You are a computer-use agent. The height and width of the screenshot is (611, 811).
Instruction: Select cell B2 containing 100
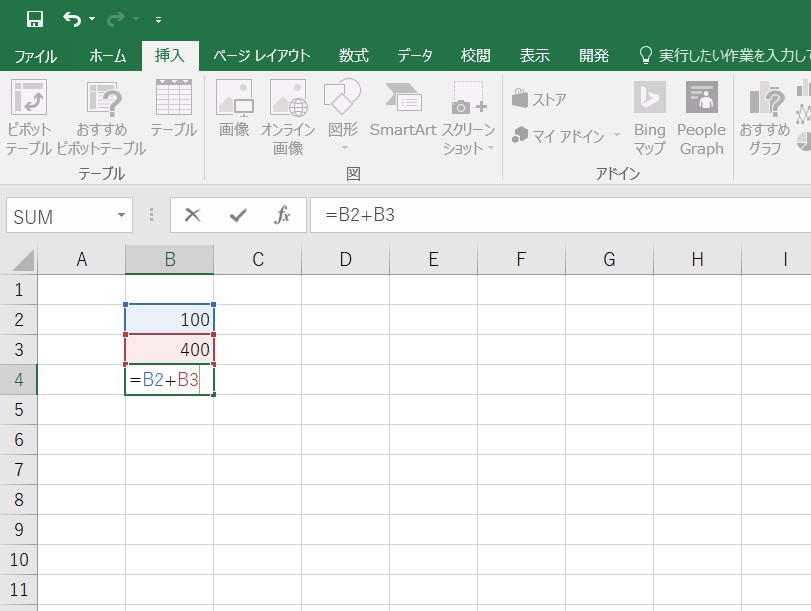coord(169,319)
